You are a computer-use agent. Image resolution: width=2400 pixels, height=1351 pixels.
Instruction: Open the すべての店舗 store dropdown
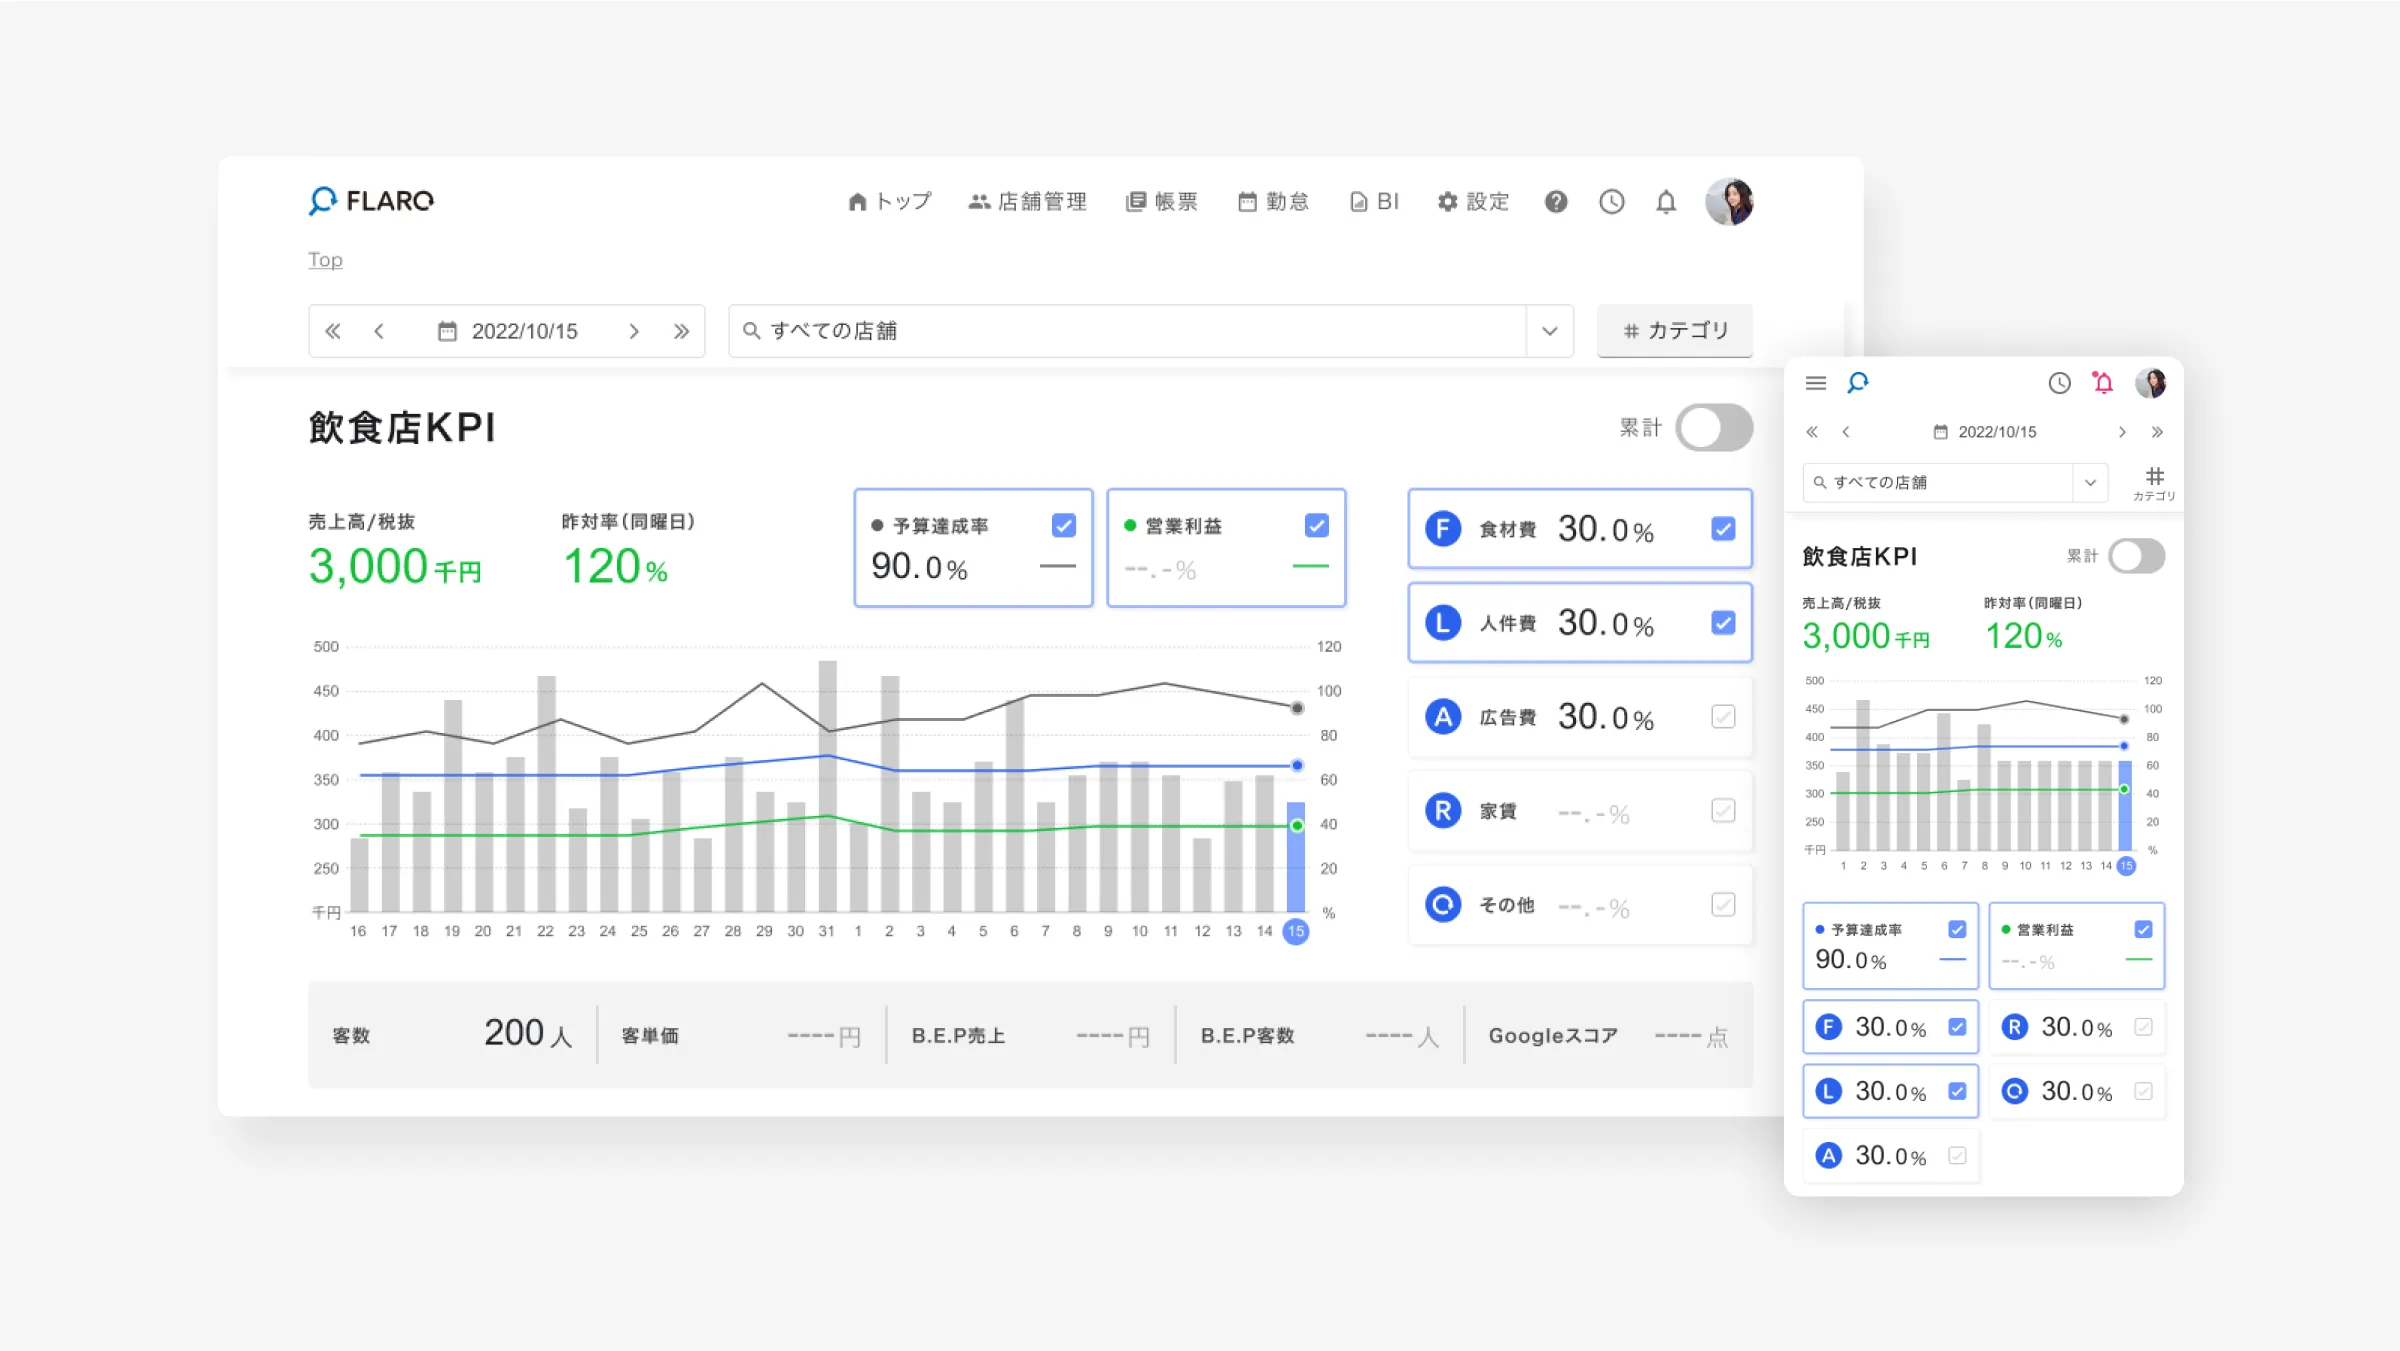click(1549, 331)
